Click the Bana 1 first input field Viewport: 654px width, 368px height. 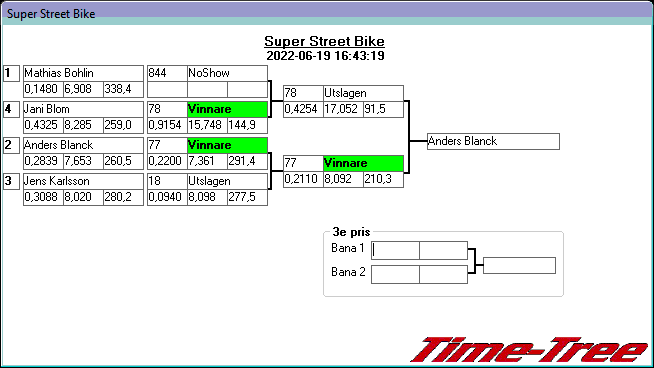pyautogui.click(x=395, y=250)
